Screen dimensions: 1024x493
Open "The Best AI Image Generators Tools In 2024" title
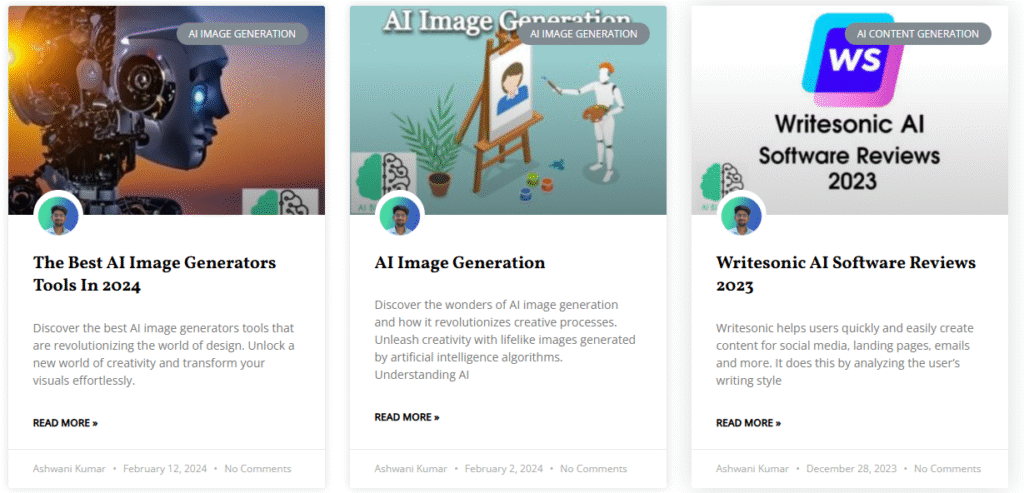(x=153, y=274)
